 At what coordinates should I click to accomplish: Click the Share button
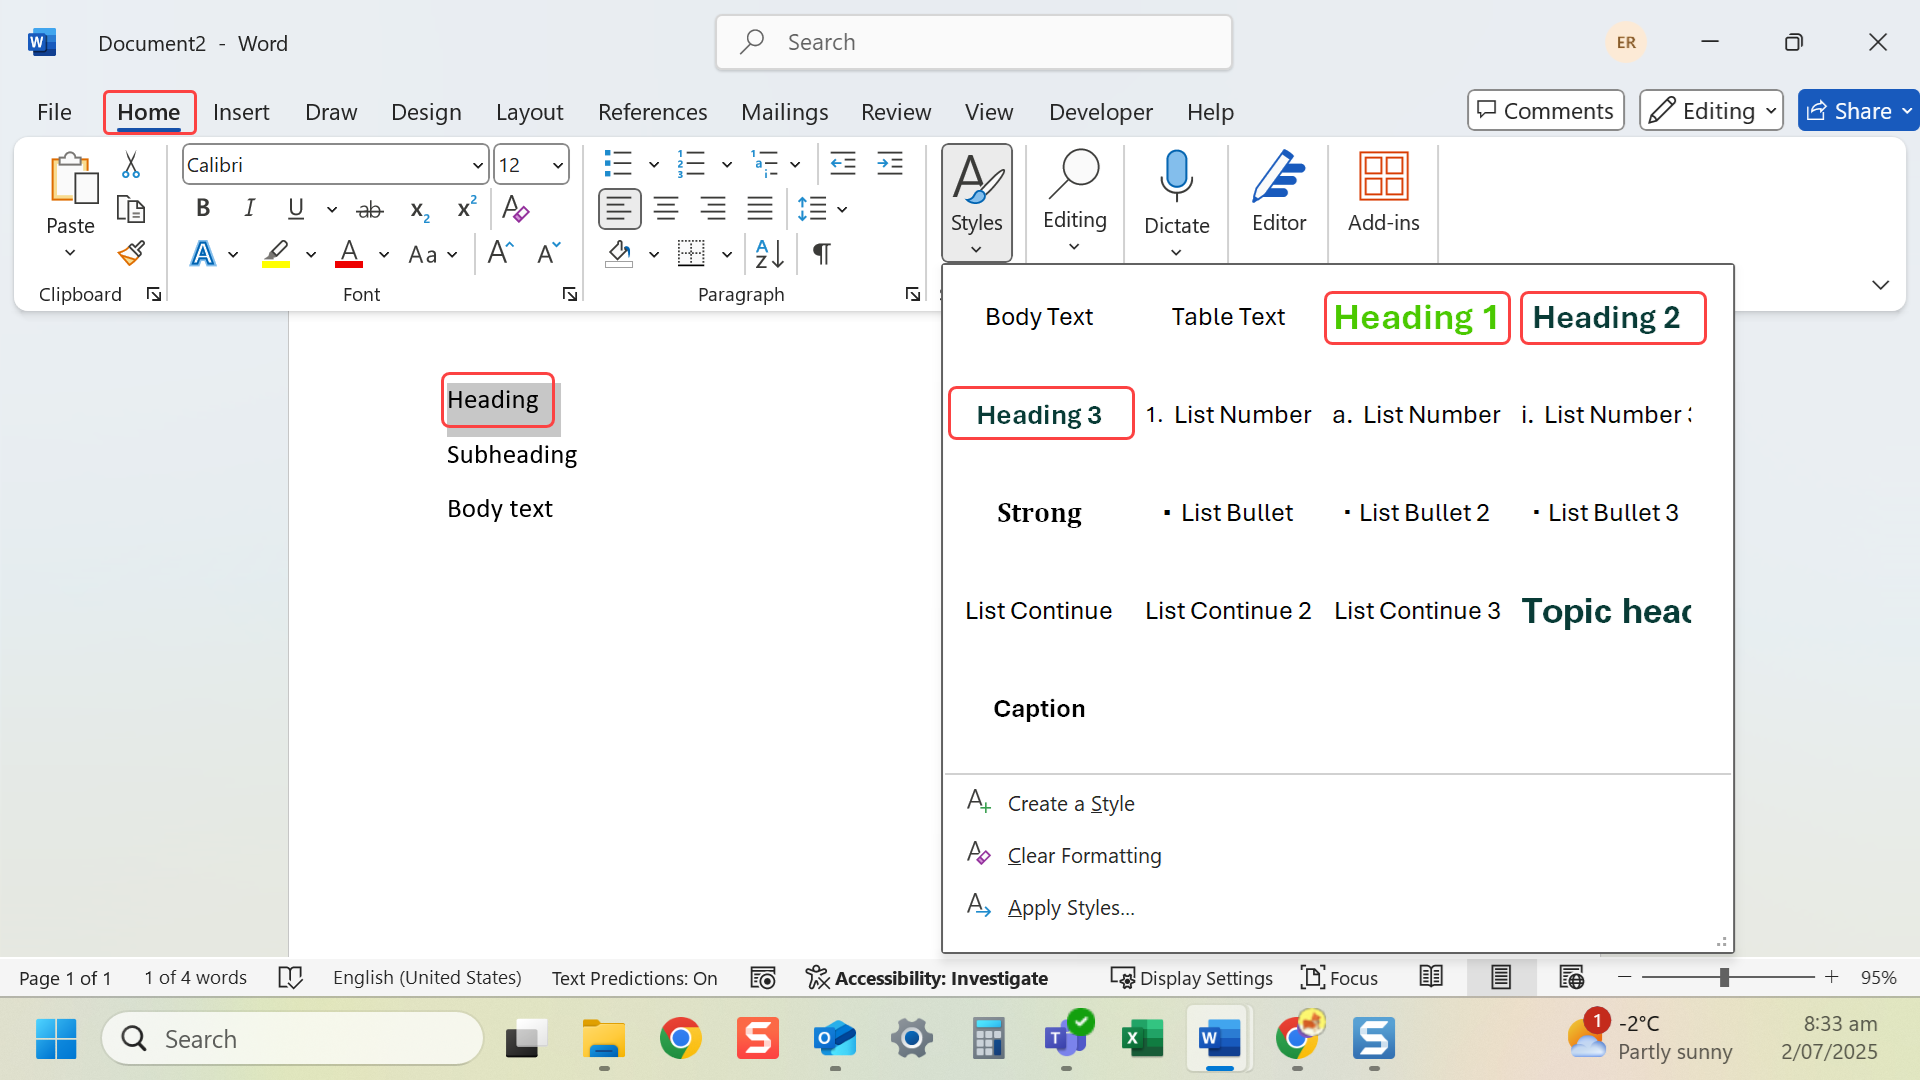point(1848,111)
